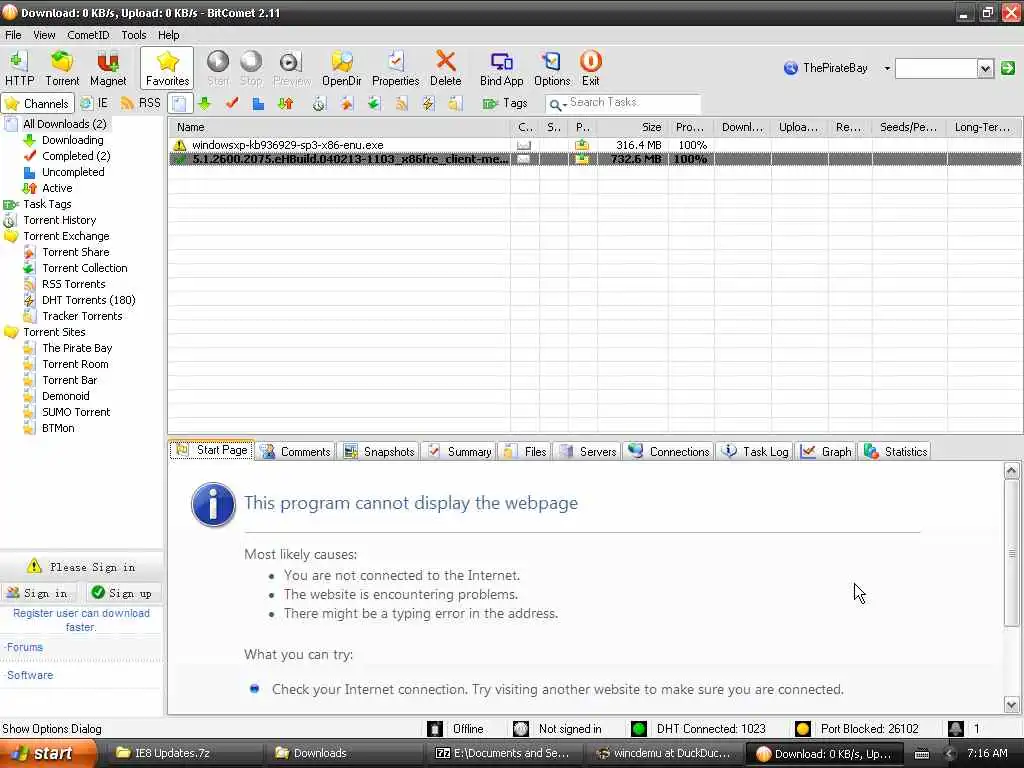Open Torrent Exchange folder node
The height and width of the screenshot is (768, 1024).
66,236
